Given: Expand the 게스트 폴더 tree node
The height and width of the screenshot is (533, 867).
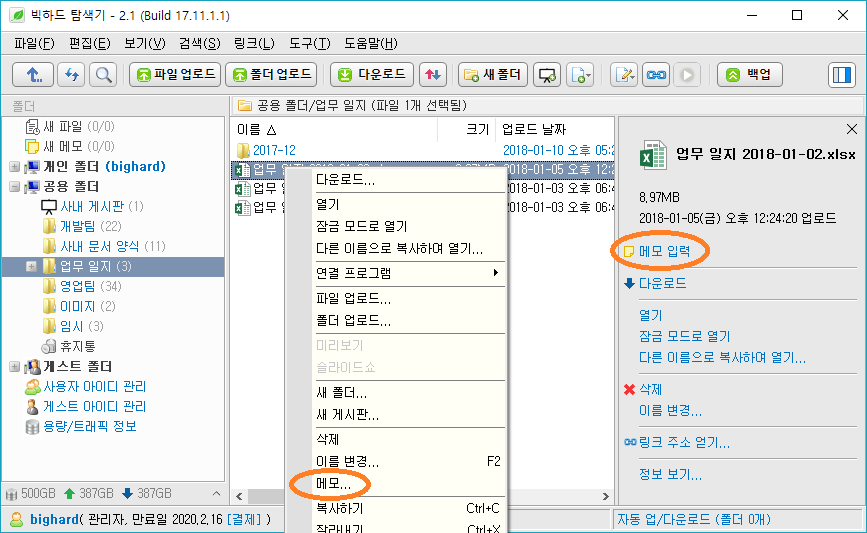Looking at the screenshot, I should point(14,367).
